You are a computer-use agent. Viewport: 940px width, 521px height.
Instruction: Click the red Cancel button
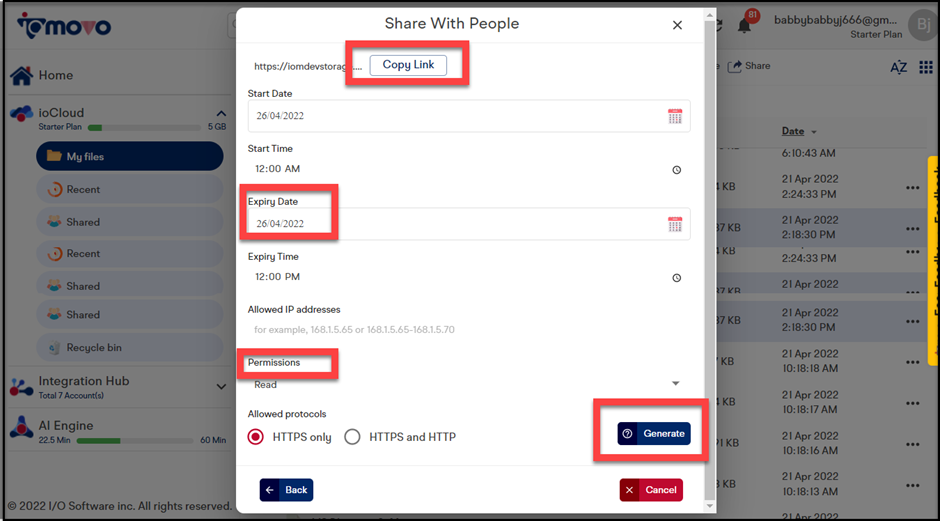click(x=651, y=490)
